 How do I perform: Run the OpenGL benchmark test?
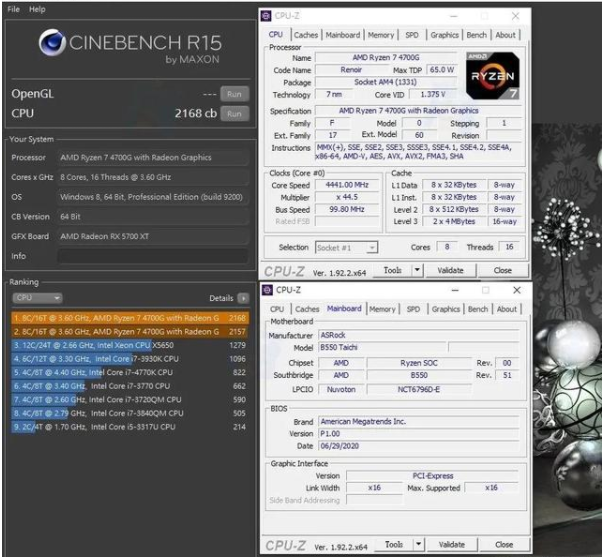pyautogui.click(x=234, y=93)
